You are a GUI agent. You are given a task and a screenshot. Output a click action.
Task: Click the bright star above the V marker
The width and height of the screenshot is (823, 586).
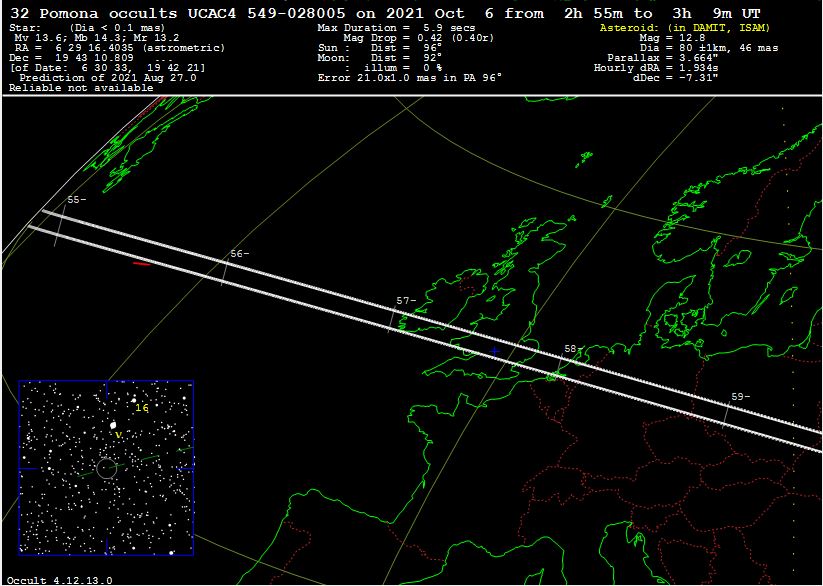(113, 425)
